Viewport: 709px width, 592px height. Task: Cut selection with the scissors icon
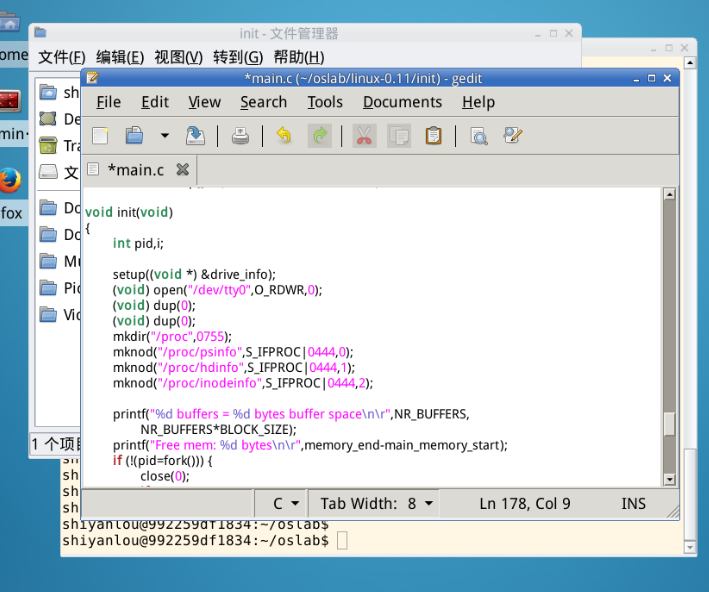pyautogui.click(x=364, y=136)
